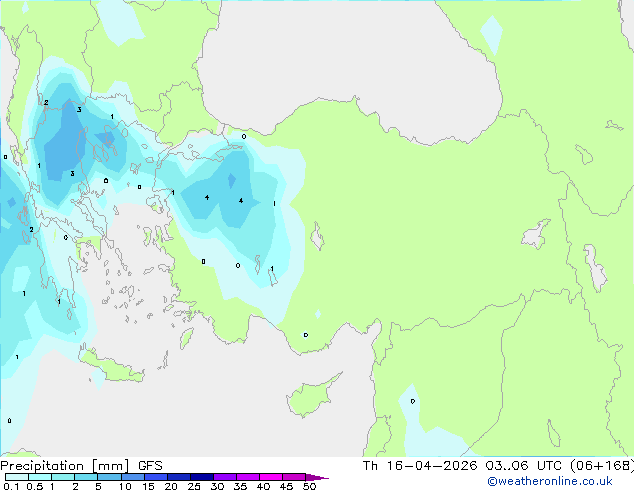Click the 0.1–0.5 mm legend color swatch
The width and height of the screenshot is (634, 490).
click(17, 477)
